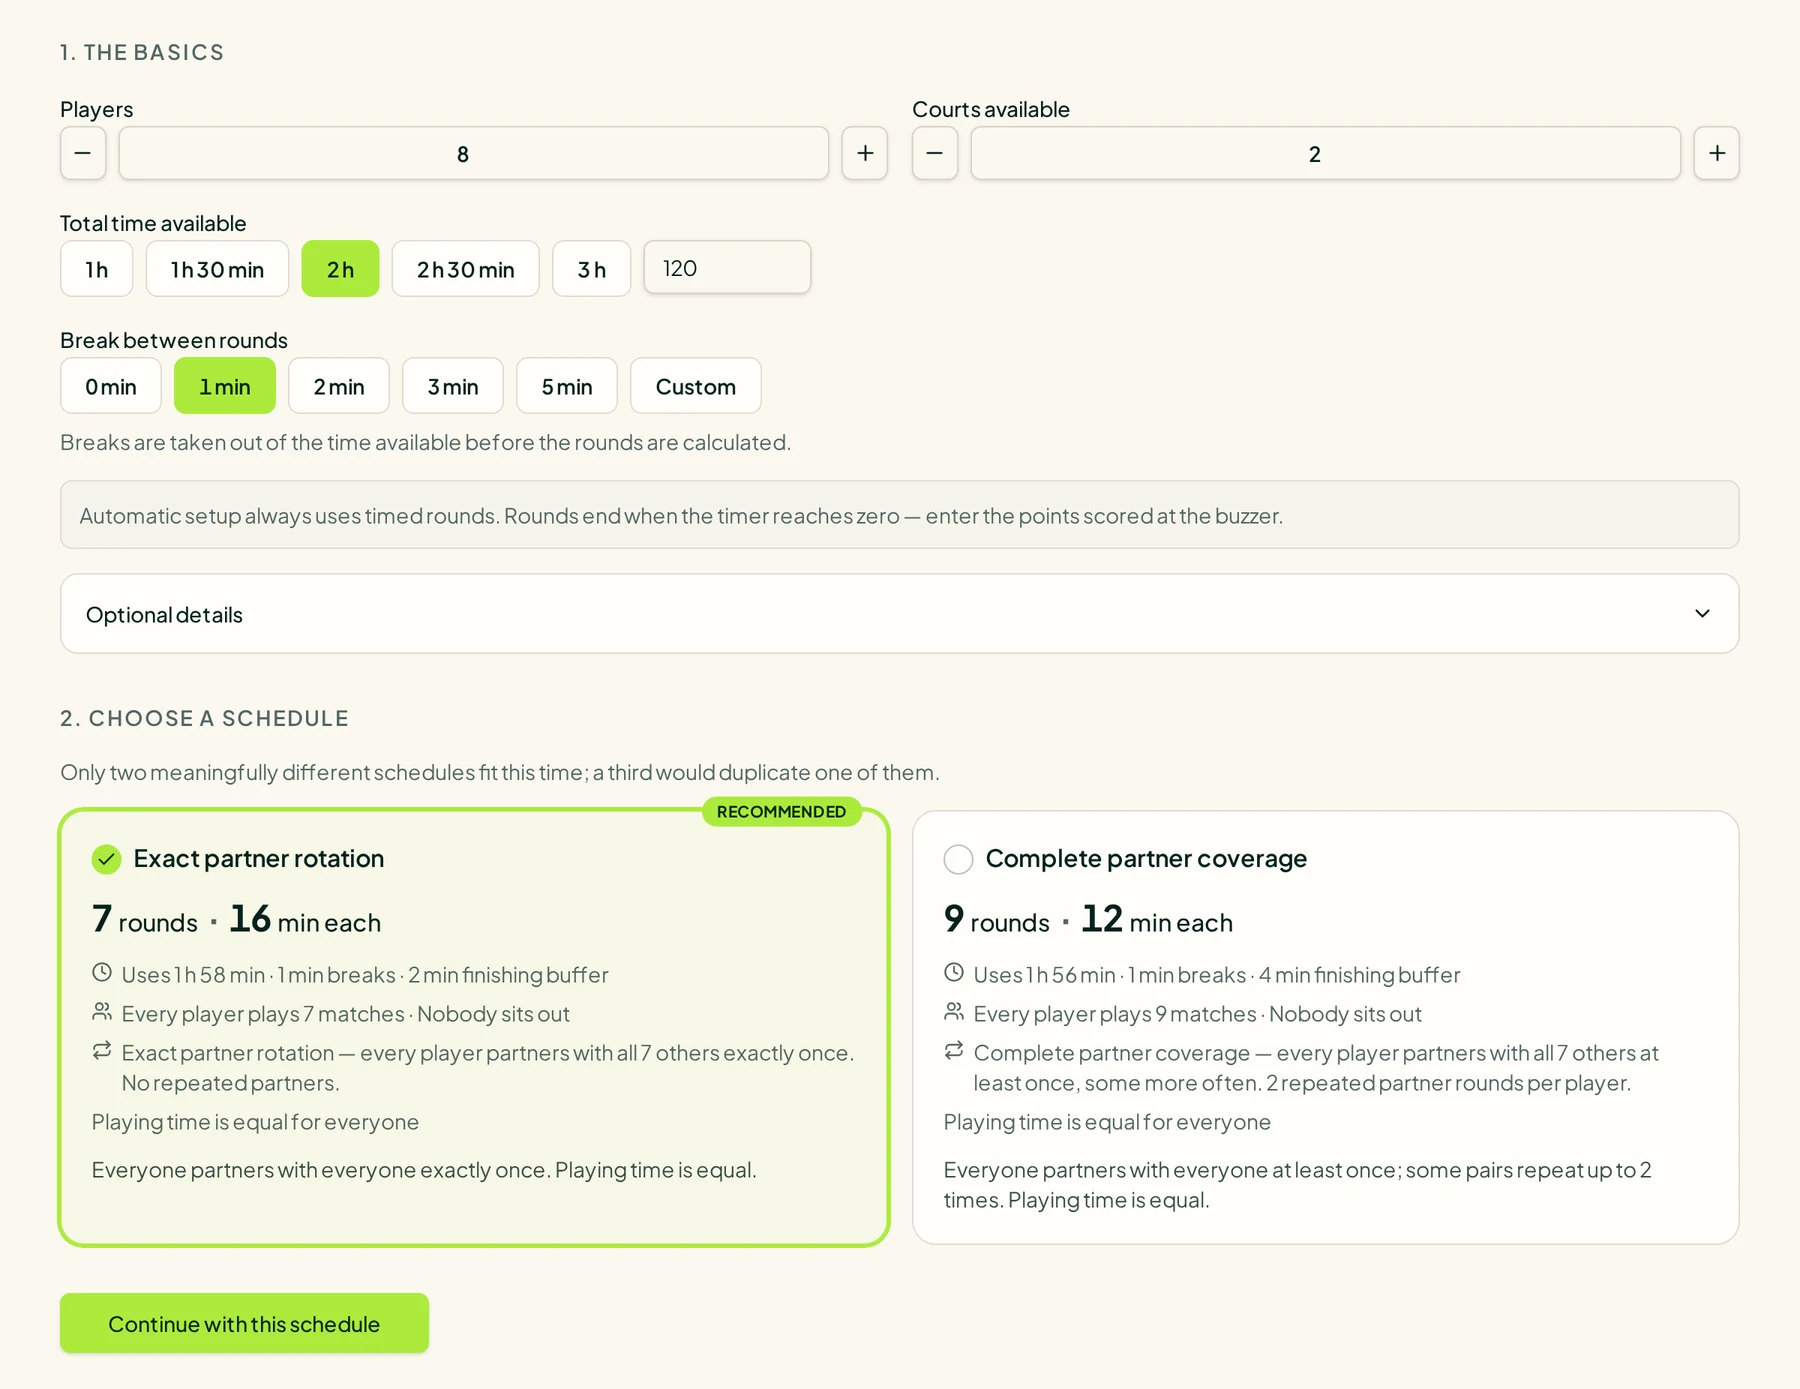
Task: Open the Custom break duration option
Action: coord(696,386)
